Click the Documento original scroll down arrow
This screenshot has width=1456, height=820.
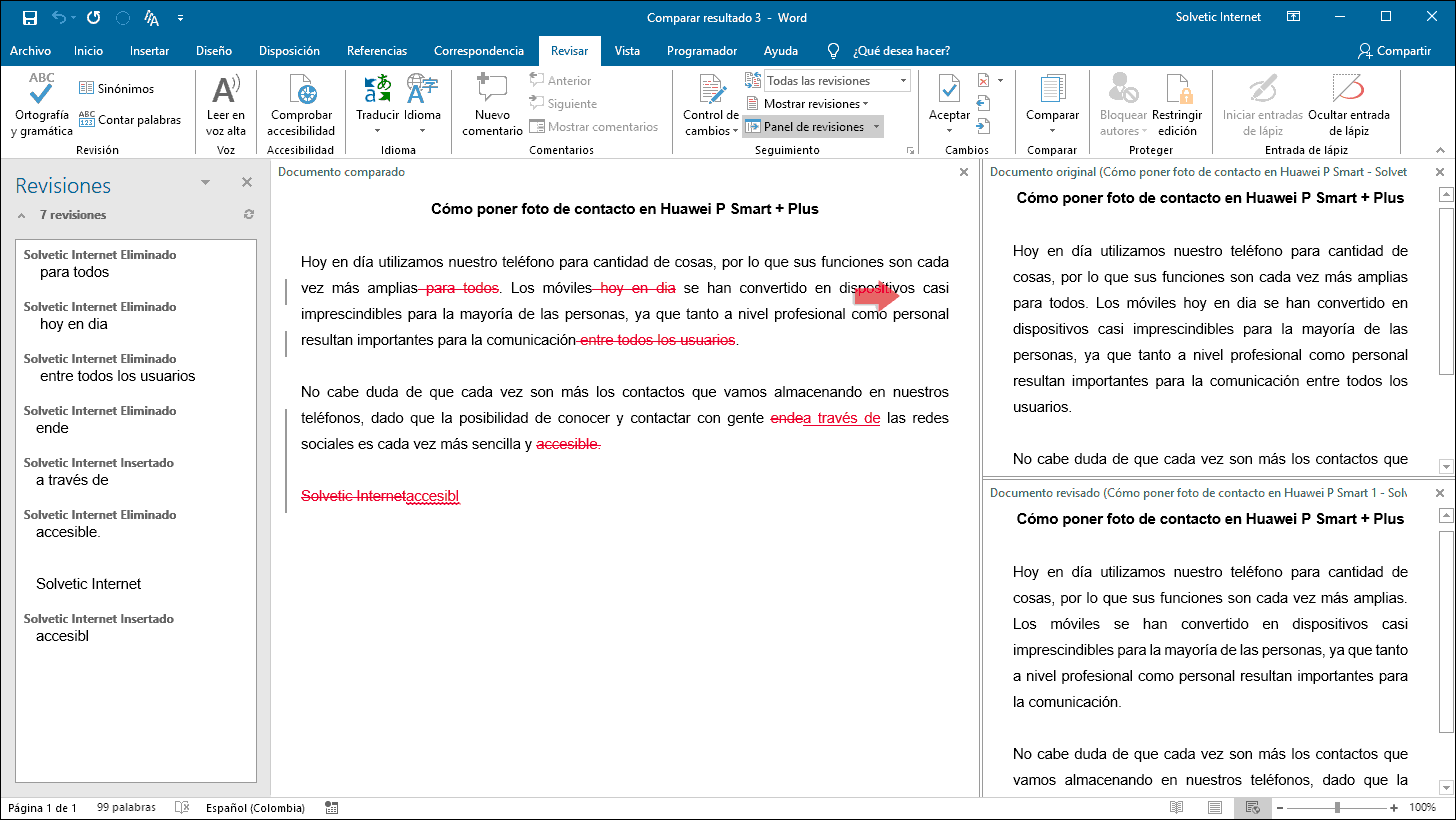(x=1445, y=466)
